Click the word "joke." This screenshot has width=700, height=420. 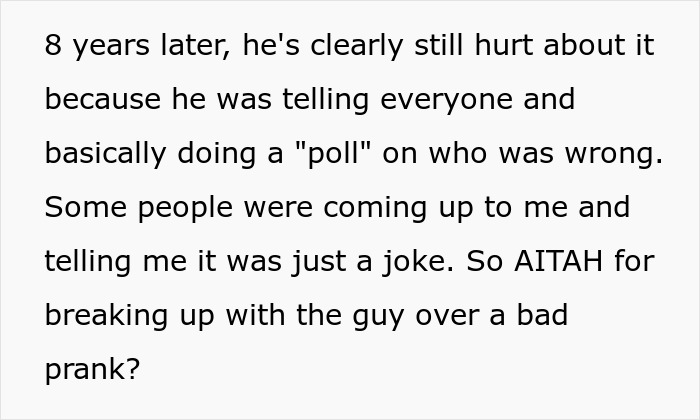pos(418,262)
